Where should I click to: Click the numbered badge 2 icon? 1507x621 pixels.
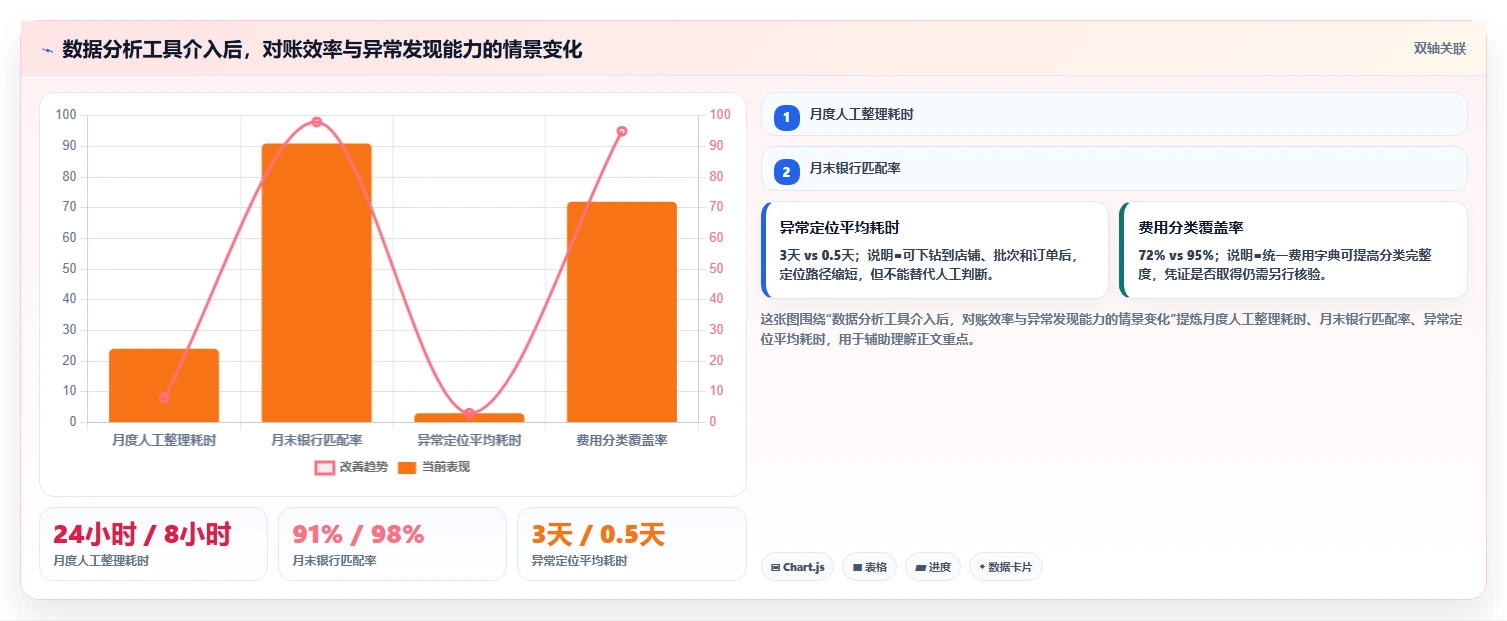tap(786, 172)
